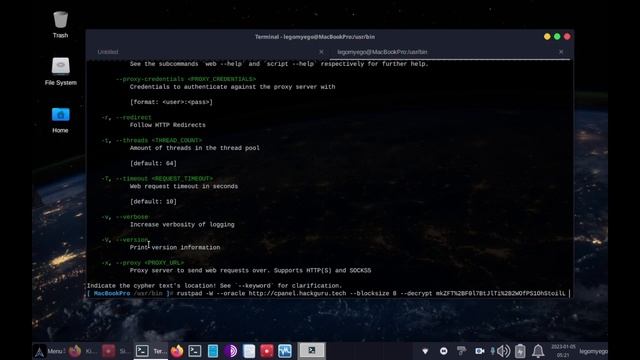The width and height of the screenshot is (640, 360).
Task: Open the display settings tray icon
Action: (461, 351)
